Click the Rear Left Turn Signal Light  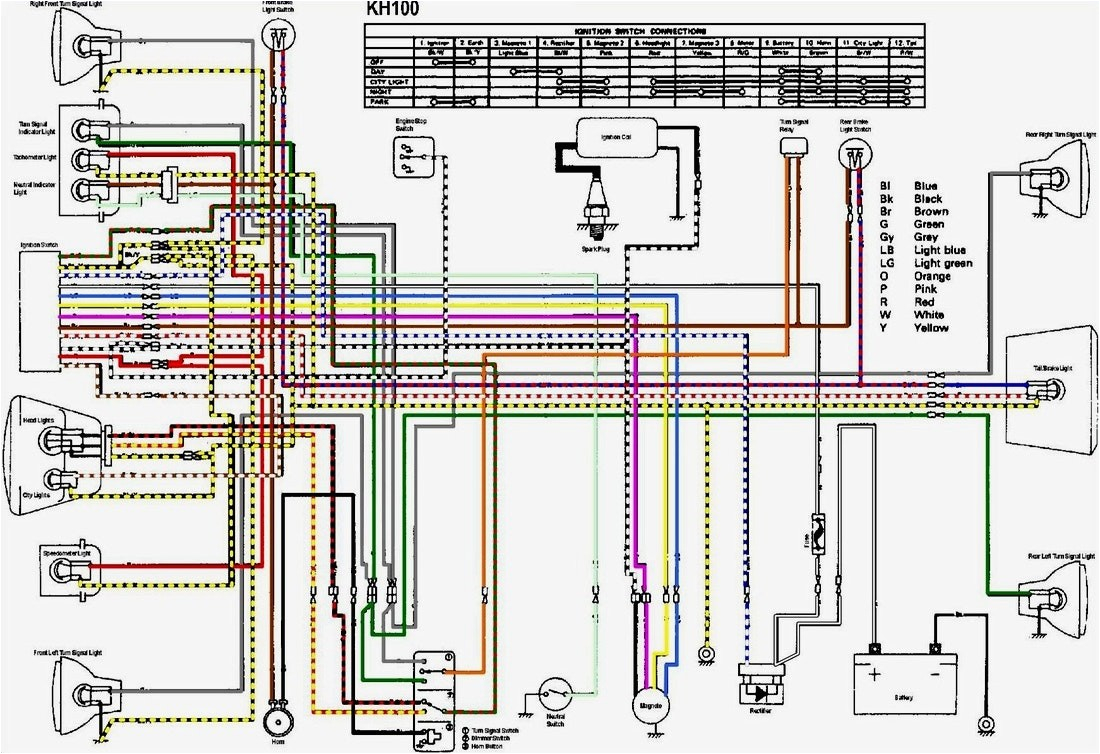point(1050,595)
